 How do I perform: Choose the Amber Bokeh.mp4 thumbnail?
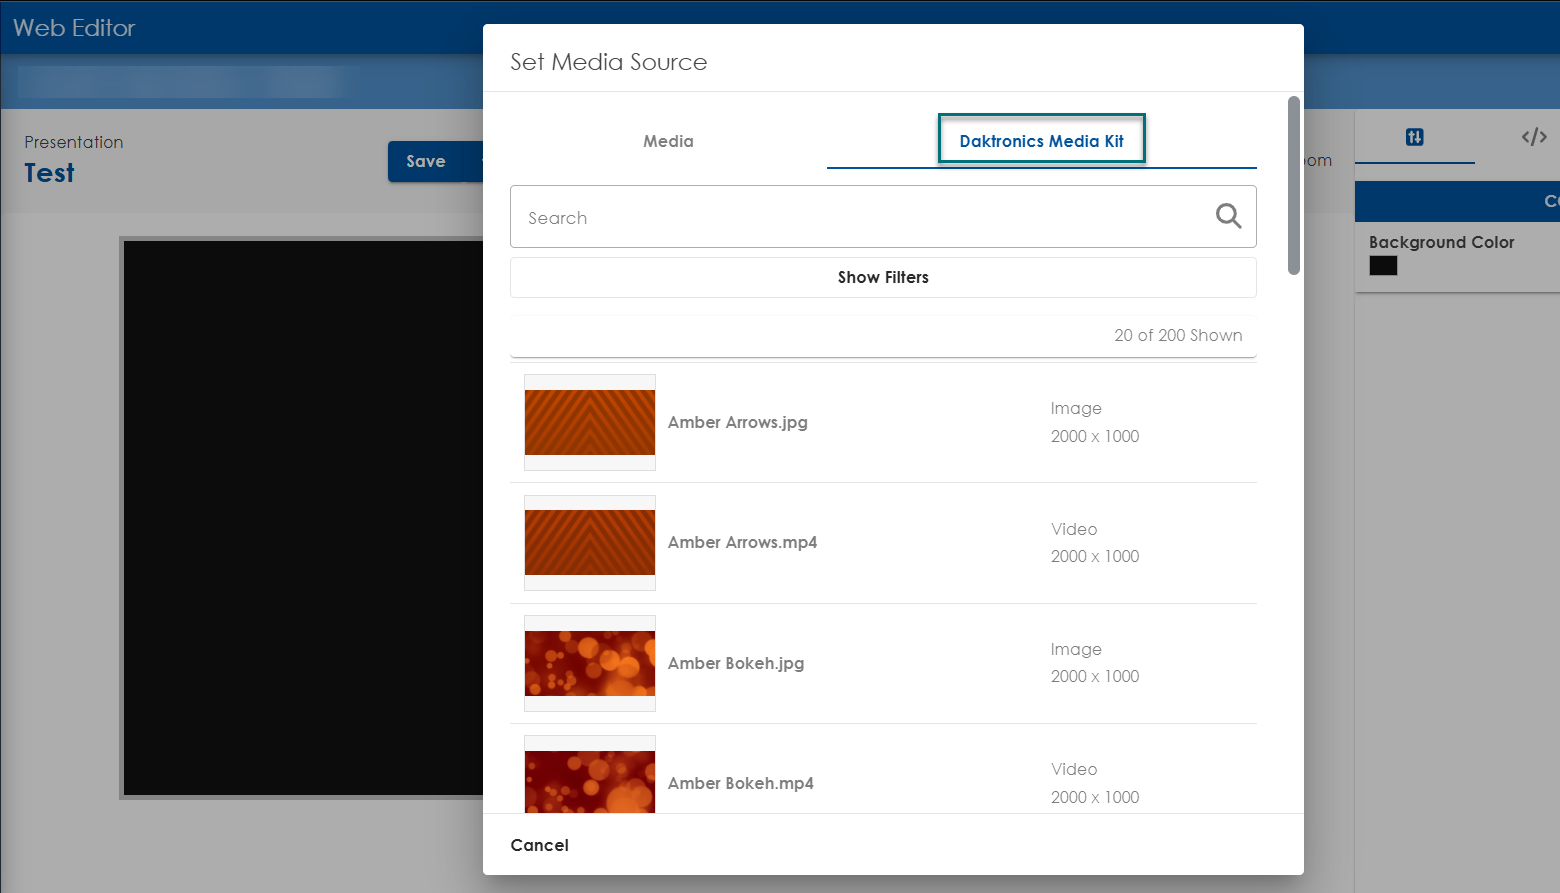[590, 781]
